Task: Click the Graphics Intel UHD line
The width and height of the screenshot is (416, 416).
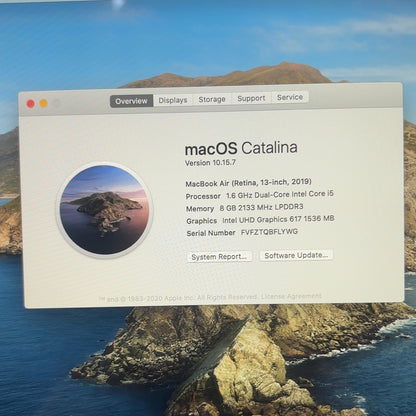Action: [x=260, y=220]
